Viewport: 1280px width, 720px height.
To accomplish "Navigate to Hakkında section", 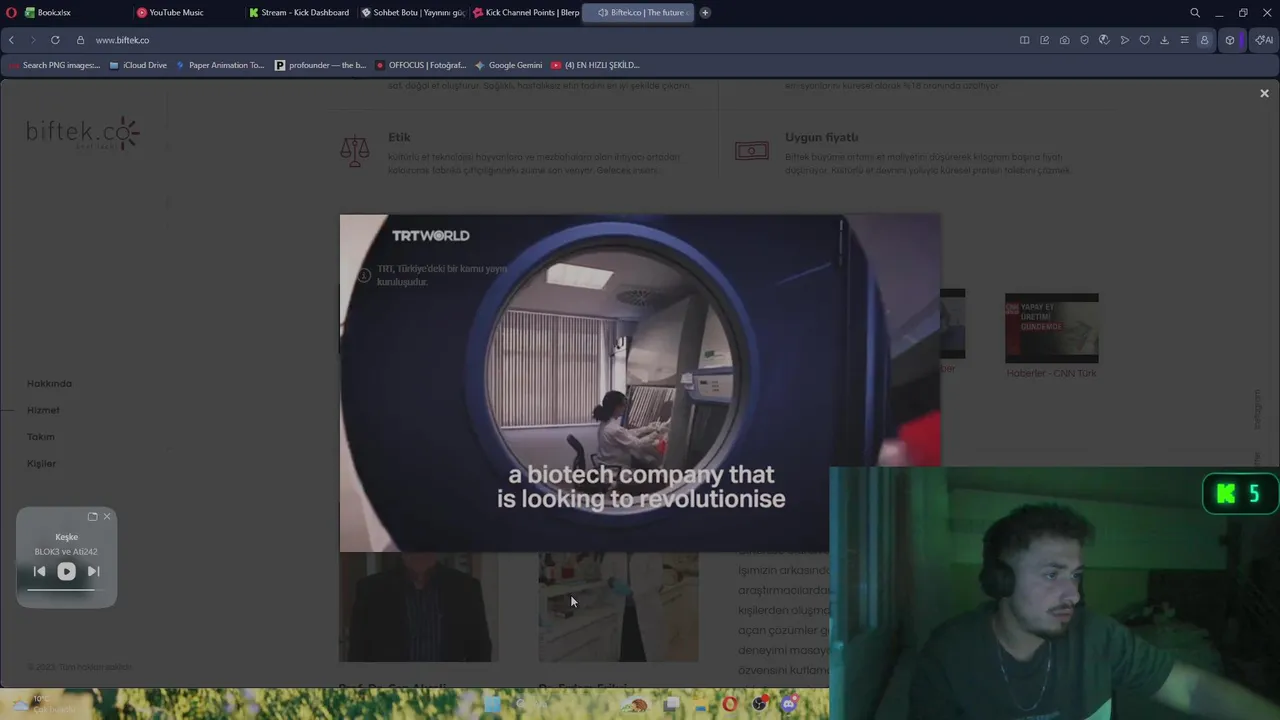I will [x=49, y=384].
